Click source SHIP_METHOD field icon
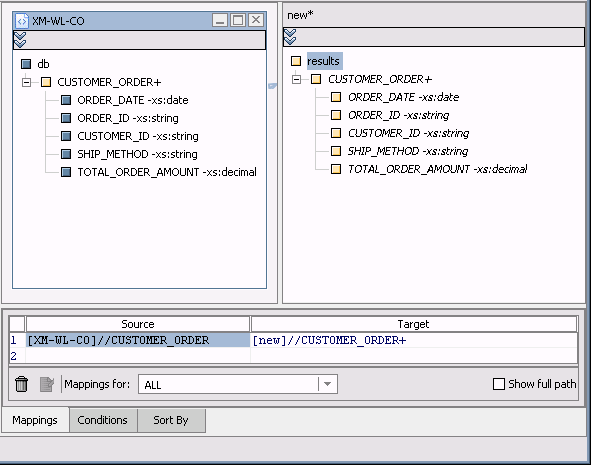This screenshot has width=591, height=465. click(66, 154)
